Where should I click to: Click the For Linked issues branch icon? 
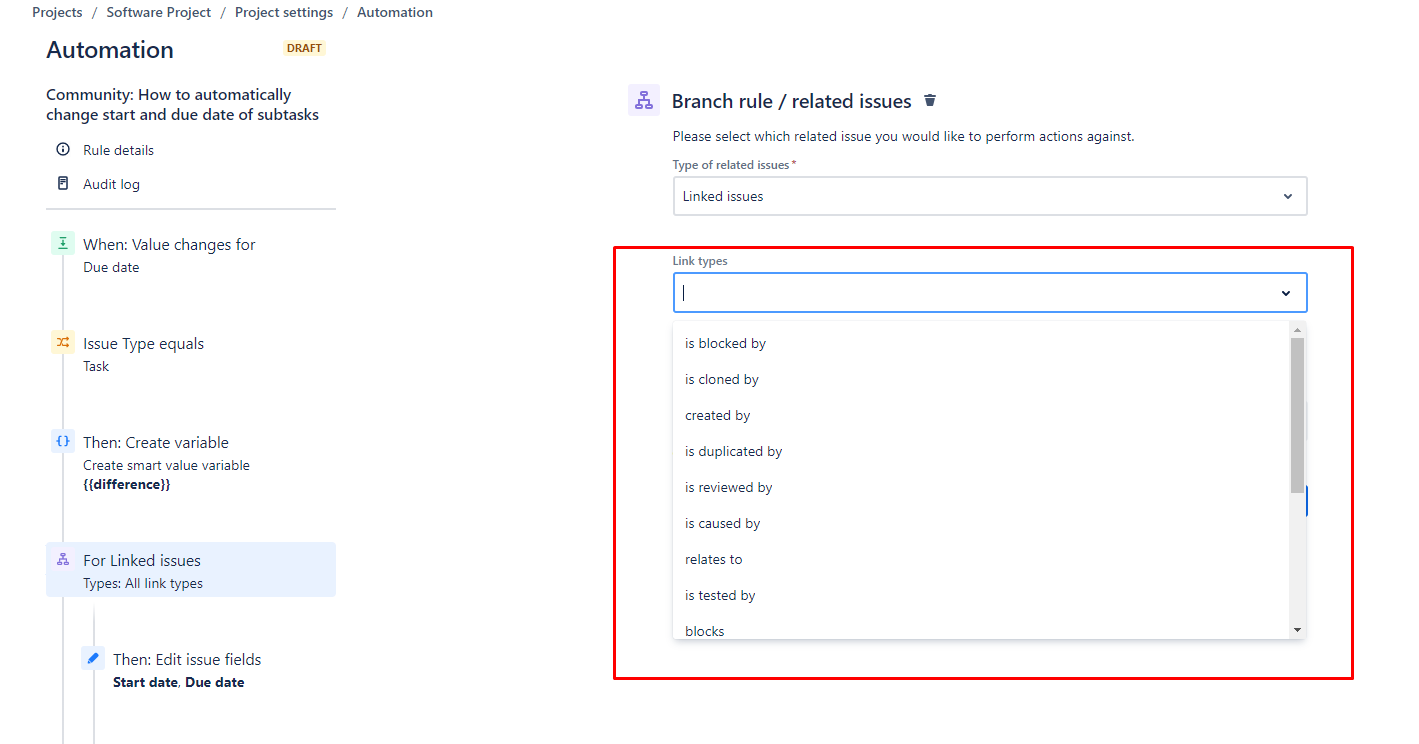coord(63,559)
